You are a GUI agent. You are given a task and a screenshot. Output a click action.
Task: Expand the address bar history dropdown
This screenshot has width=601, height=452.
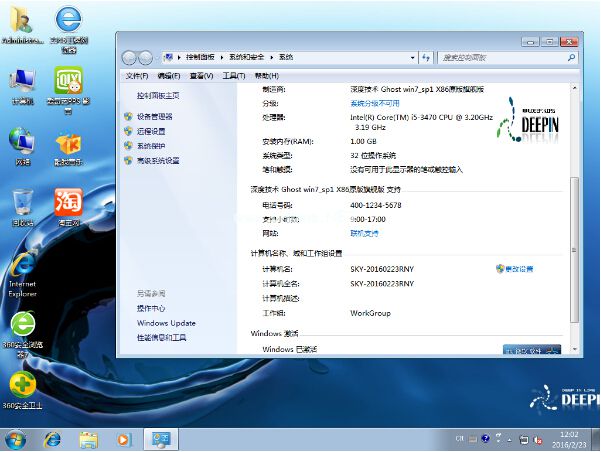pos(412,58)
